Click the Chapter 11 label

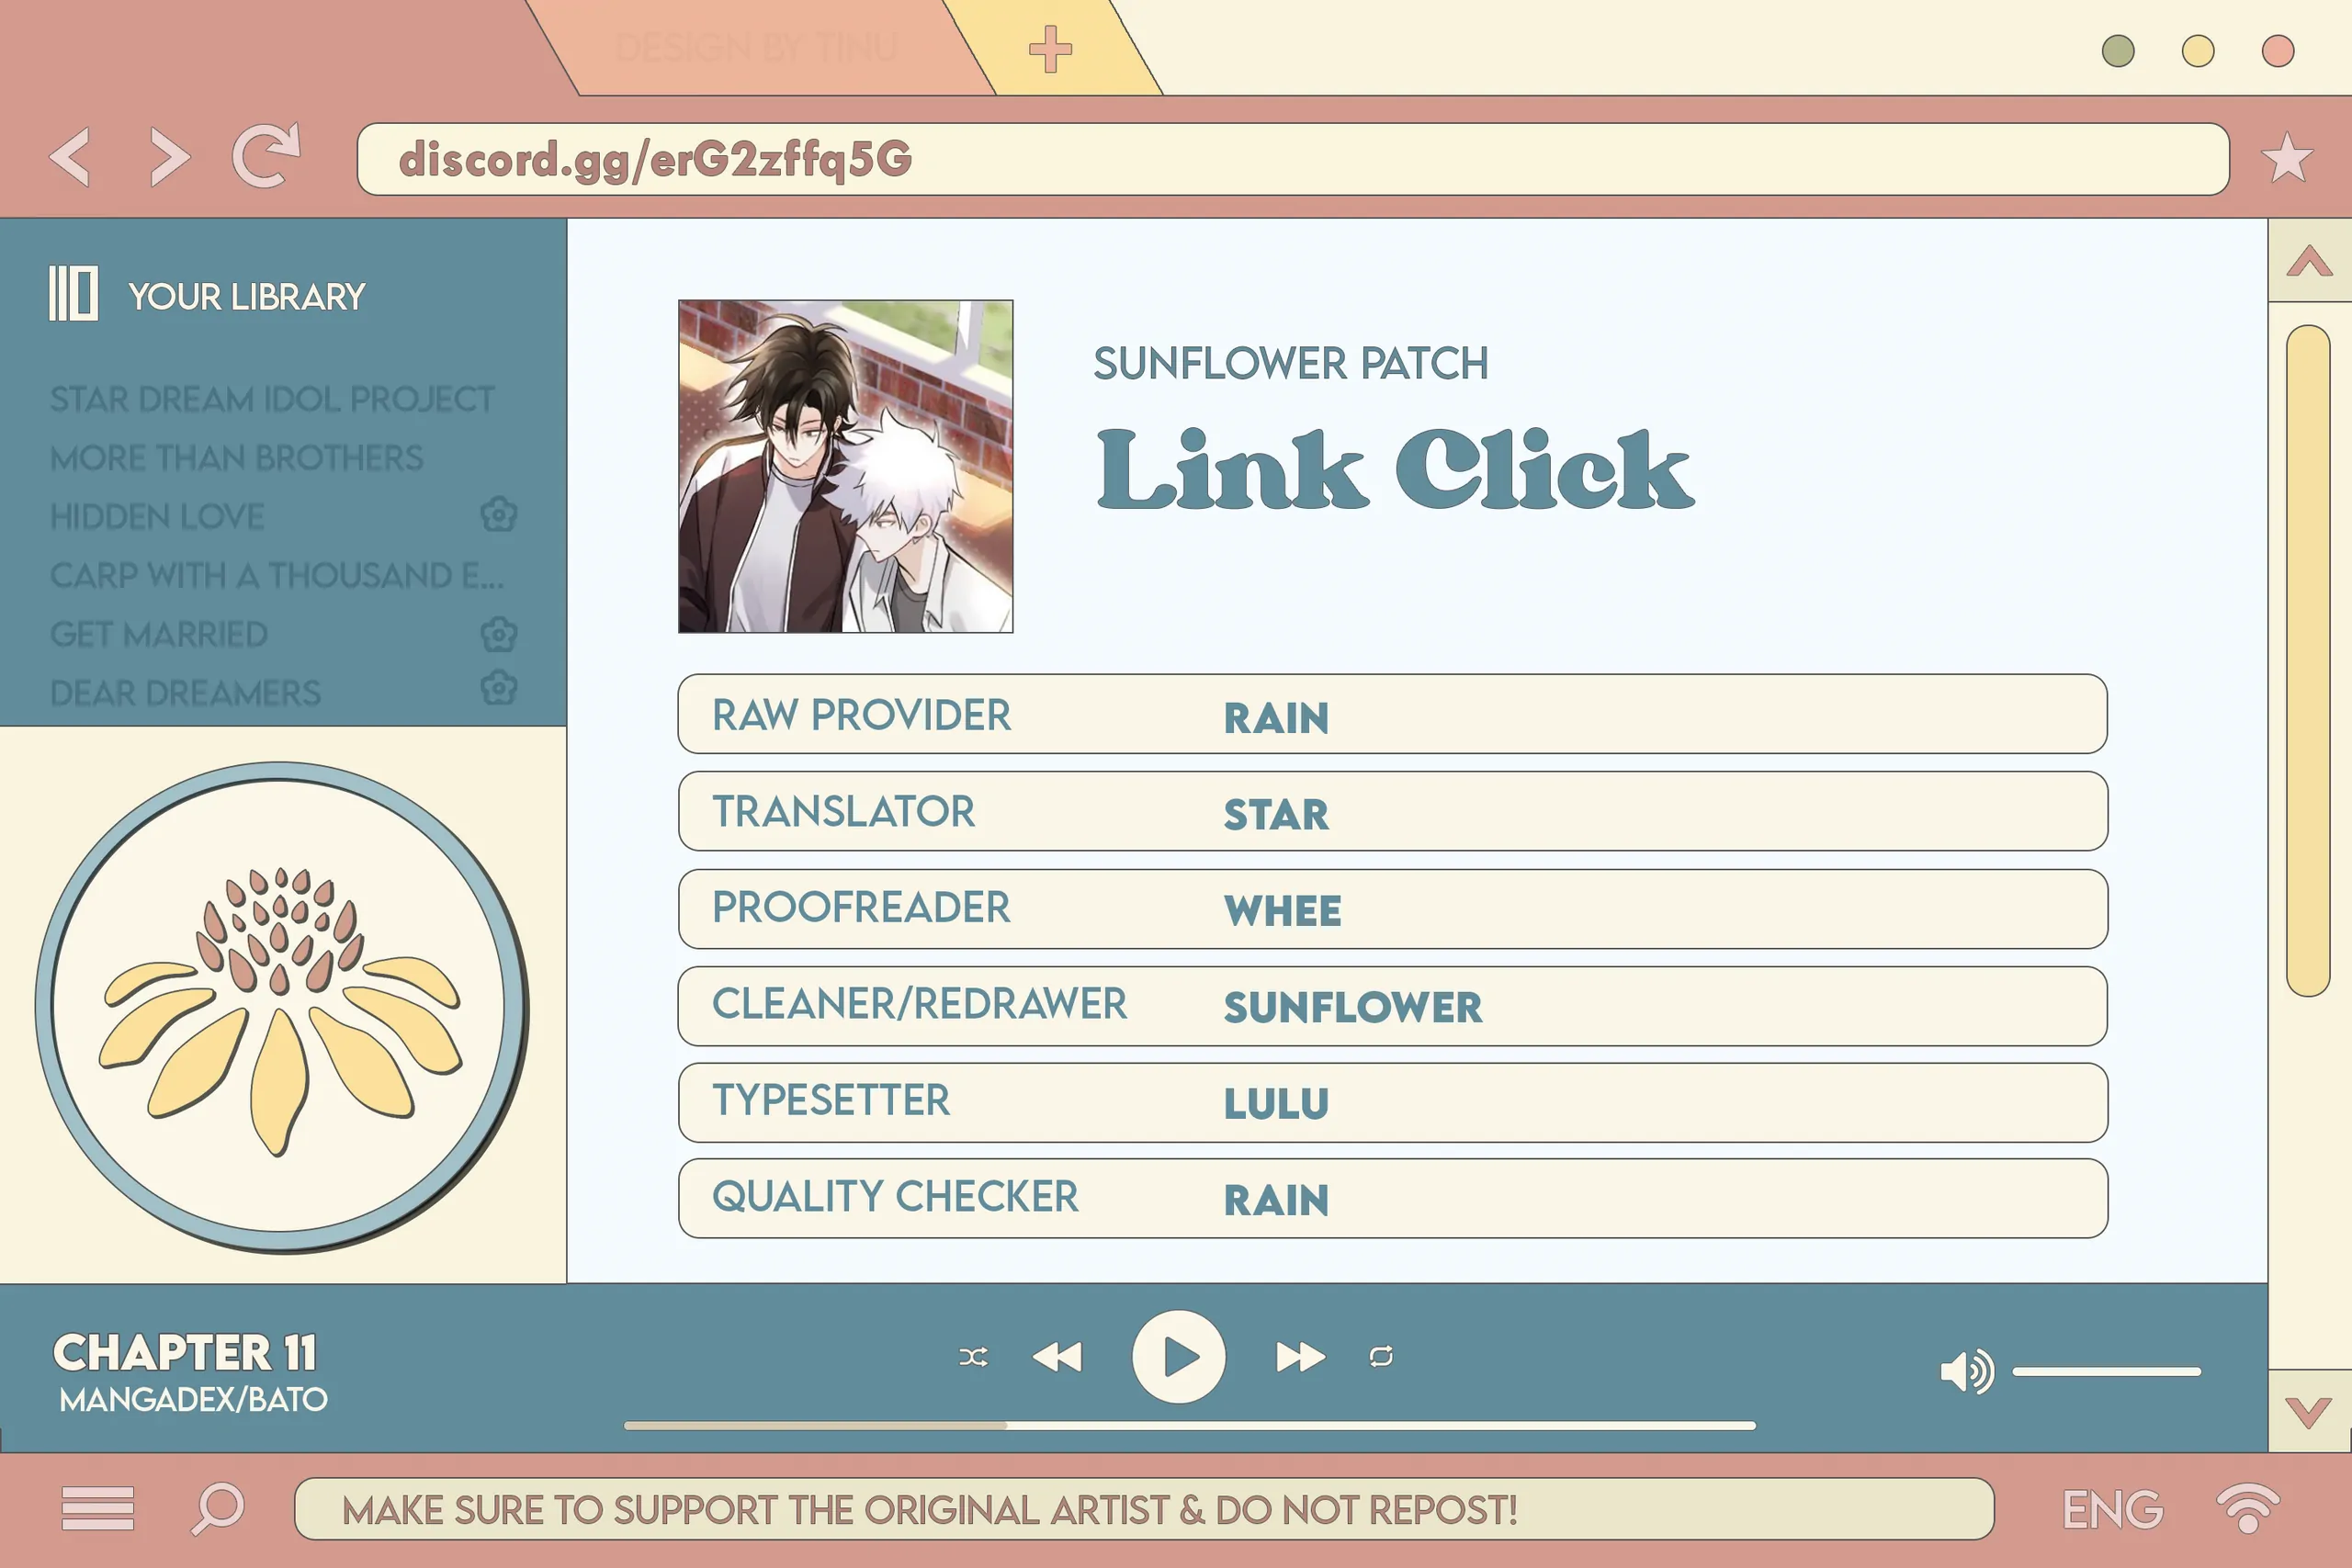185,1352
